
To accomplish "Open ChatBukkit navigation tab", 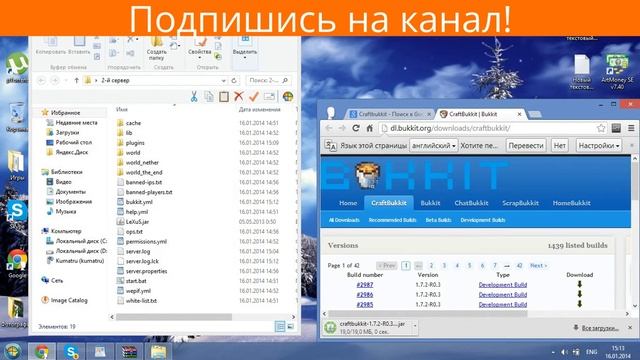I will pyautogui.click(x=471, y=203).
